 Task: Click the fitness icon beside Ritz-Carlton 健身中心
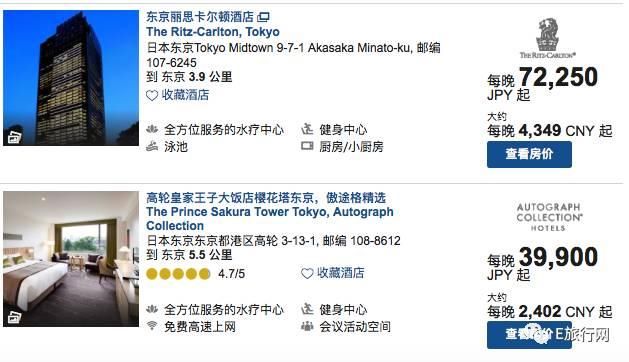coord(307,129)
